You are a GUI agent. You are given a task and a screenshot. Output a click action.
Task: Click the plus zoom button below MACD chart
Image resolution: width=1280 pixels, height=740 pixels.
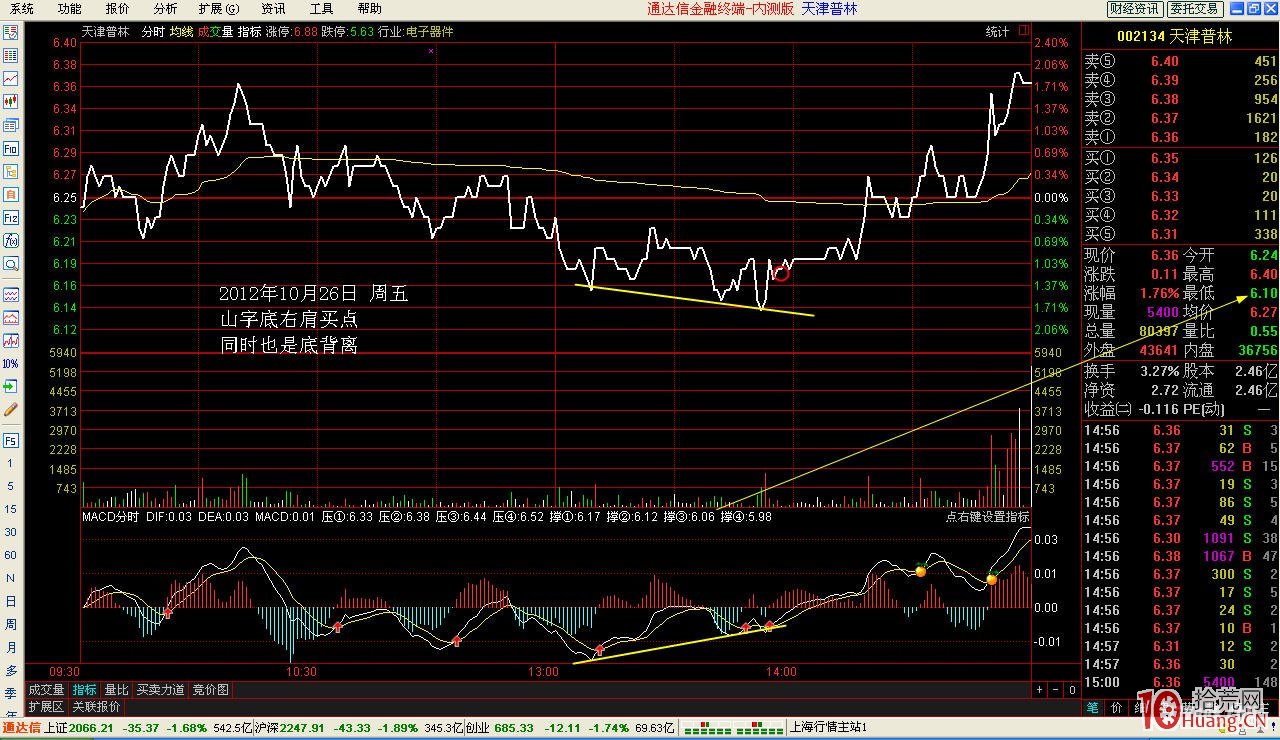point(1040,690)
